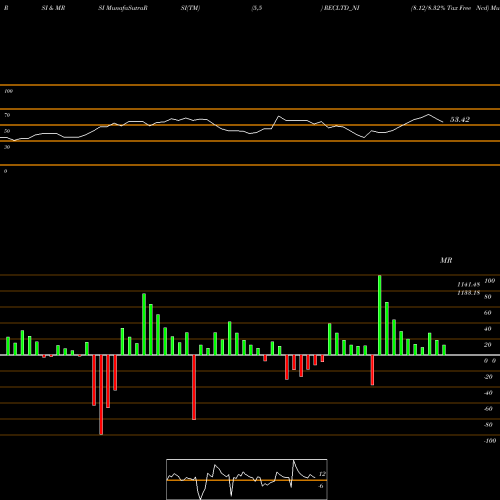Click the '(8.12/8.32% Tax Free' header text
The image size is (500, 500).
(x=441, y=8)
